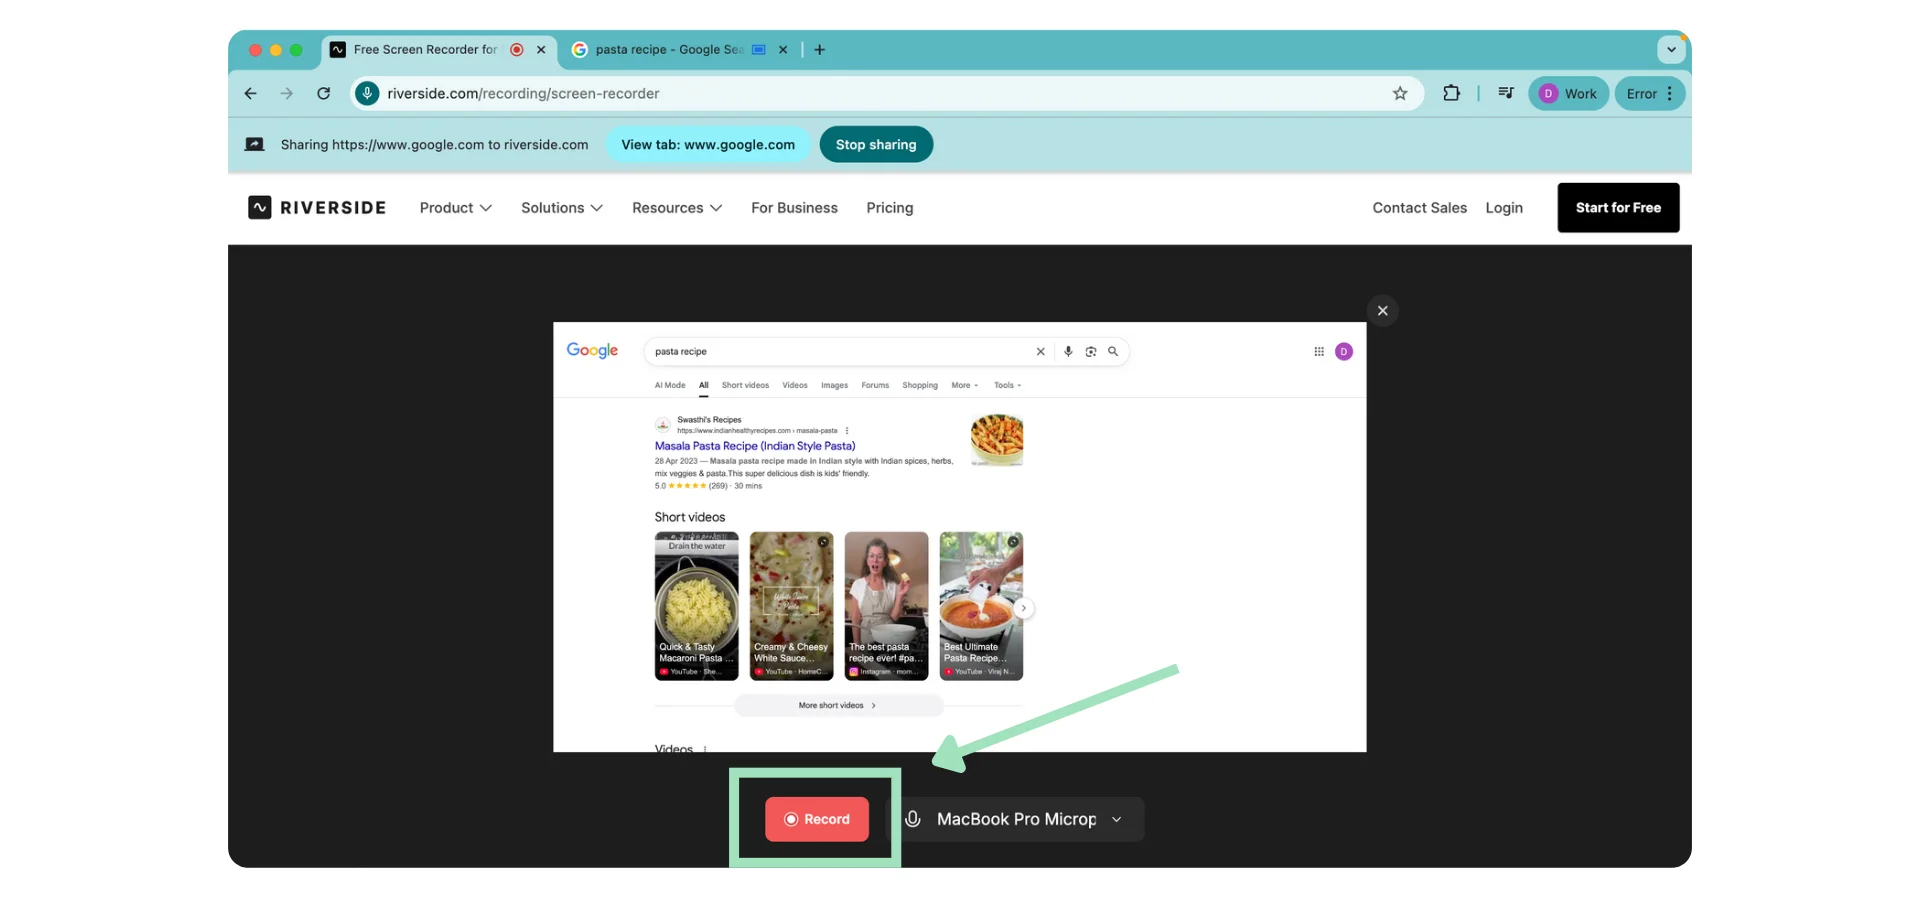
Task: Click the red Record button
Action: (x=816, y=819)
